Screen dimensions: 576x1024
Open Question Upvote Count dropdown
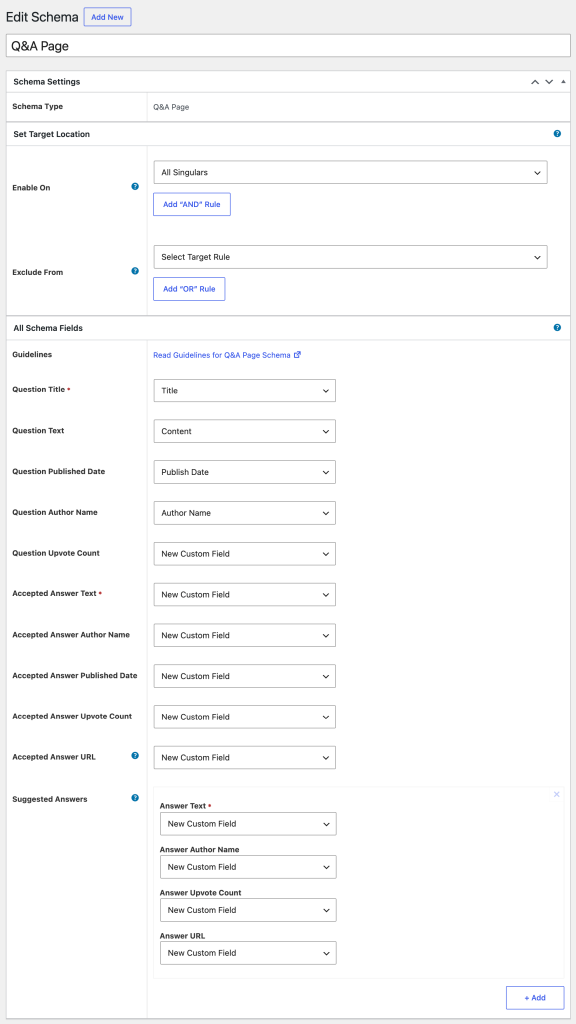(245, 554)
